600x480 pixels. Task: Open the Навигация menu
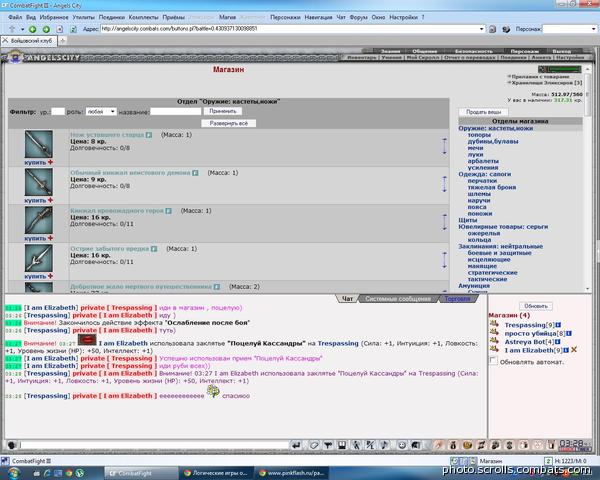(x=318, y=17)
